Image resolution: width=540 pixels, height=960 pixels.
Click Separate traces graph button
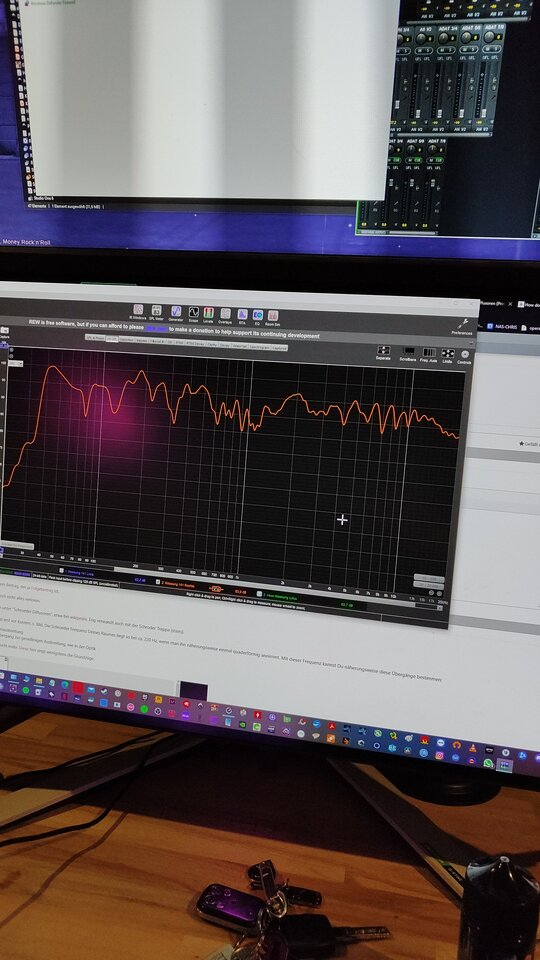[383, 353]
